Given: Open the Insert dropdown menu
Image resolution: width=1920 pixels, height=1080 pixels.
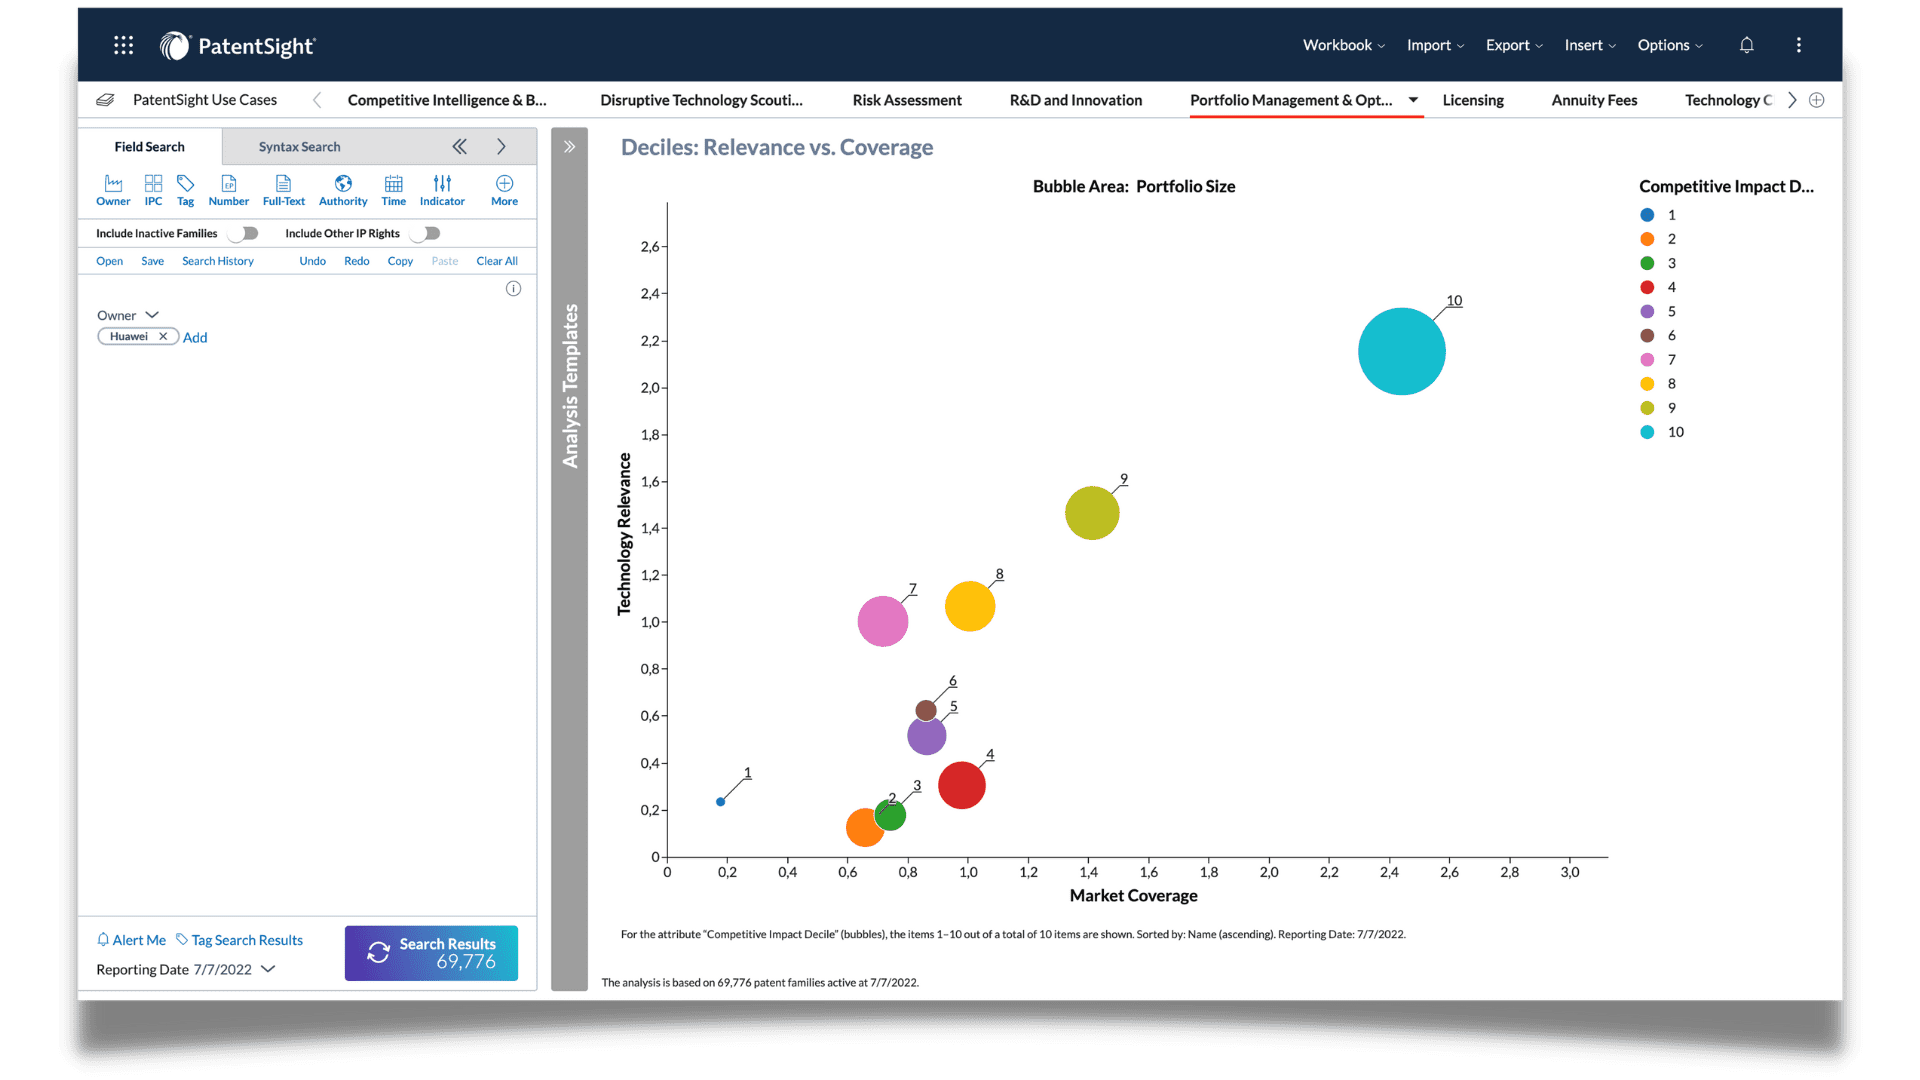Looking at the screenshot, I should 1590,45.
